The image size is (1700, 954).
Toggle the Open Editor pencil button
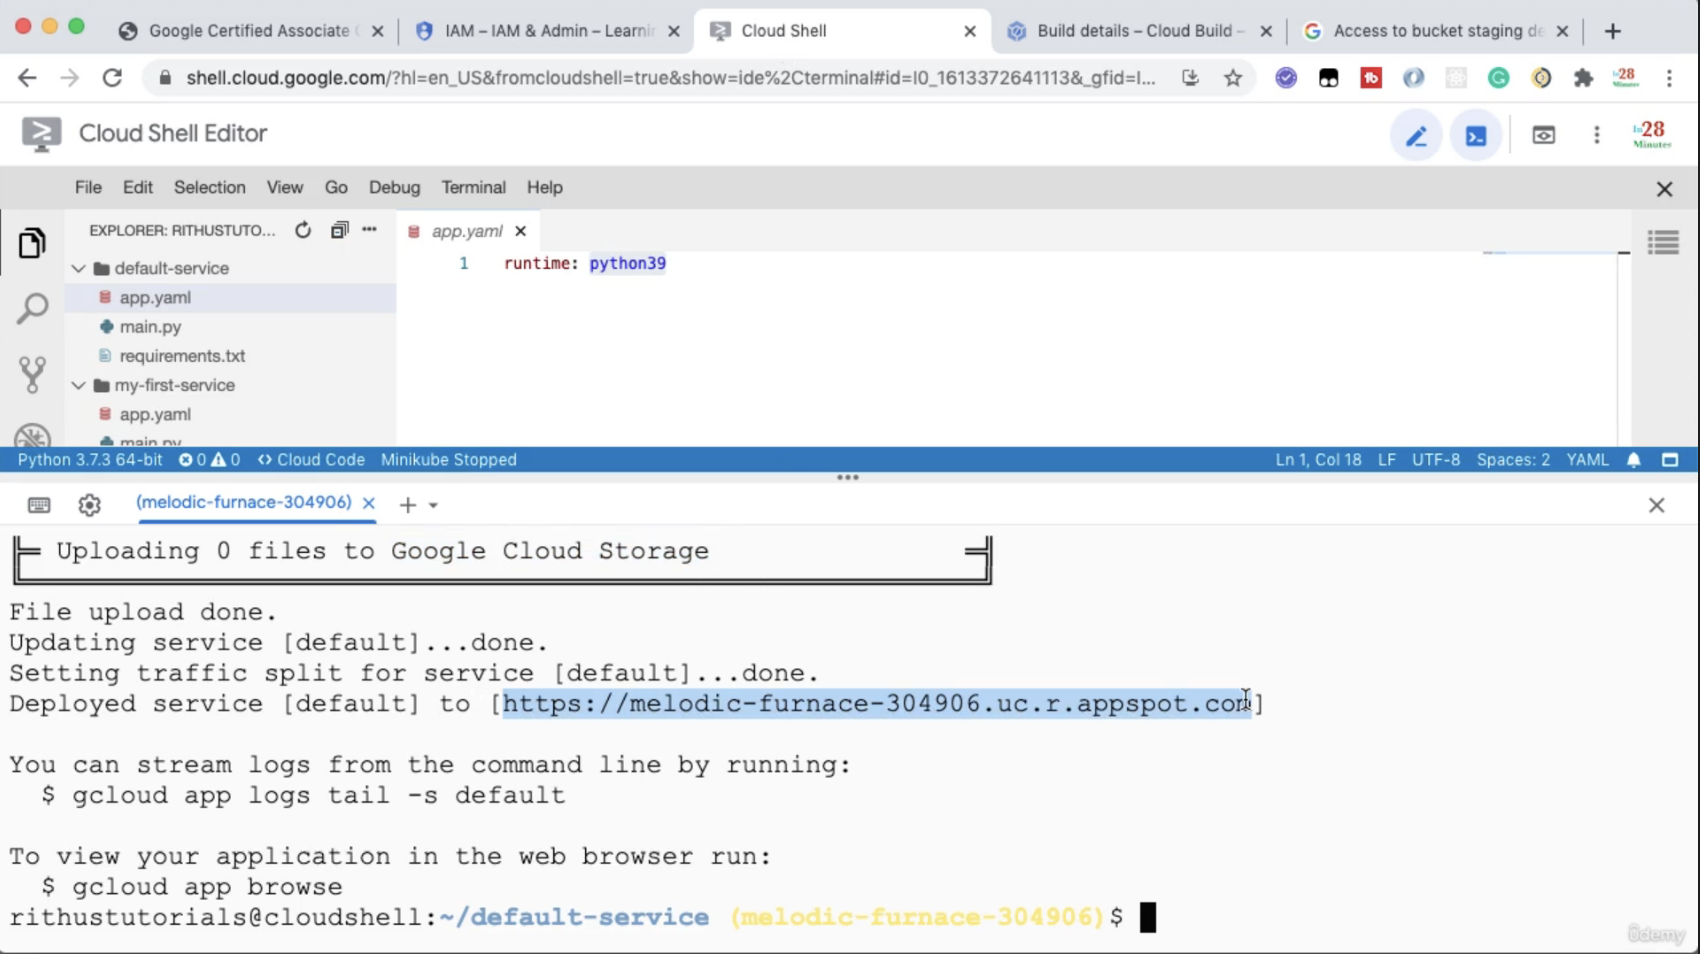pos(1416,135)
